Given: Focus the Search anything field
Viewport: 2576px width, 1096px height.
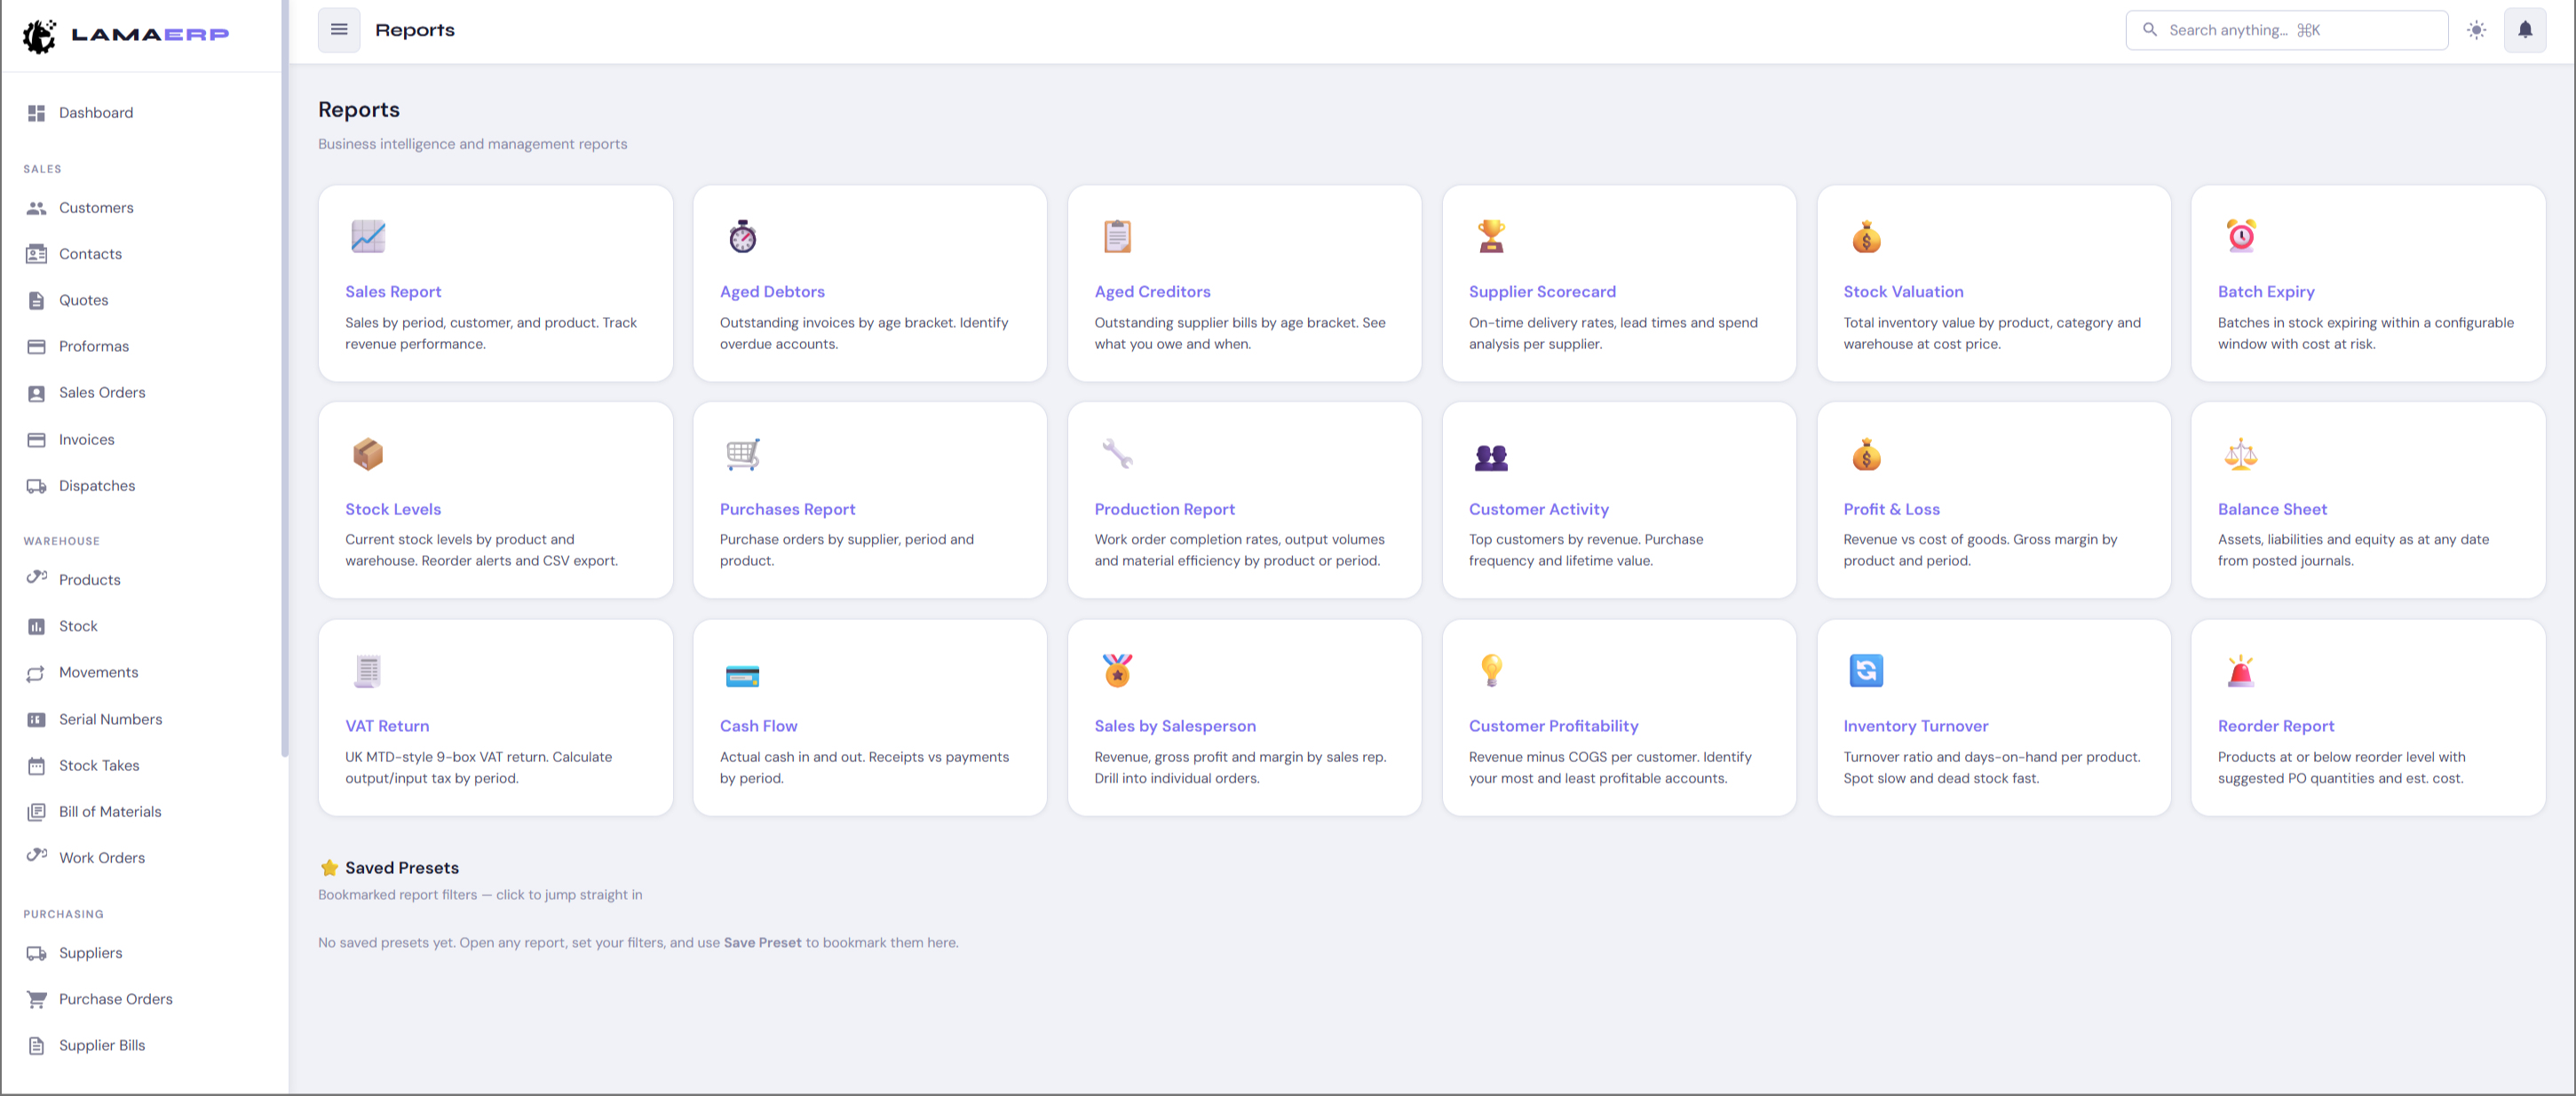Looking at the screenshot, I should (x=2286, y=30).
